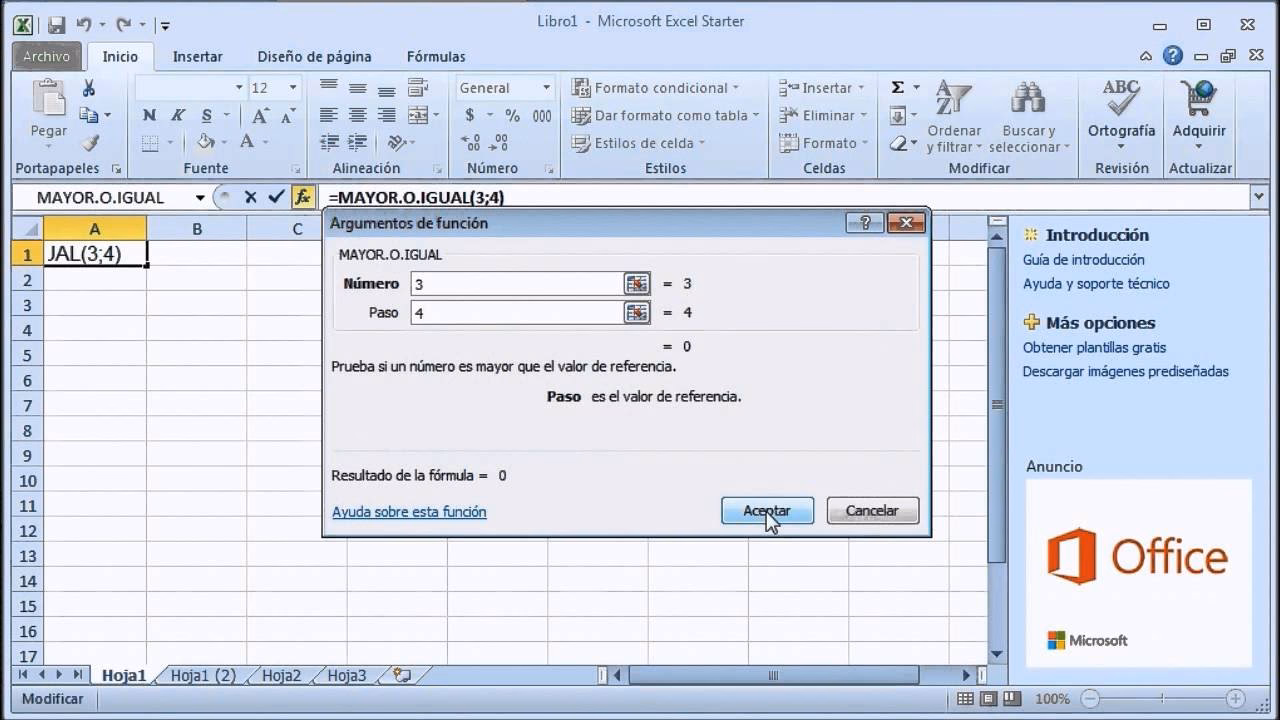Open the Ayuda sobre esta función link
Image resolution: width=1280 pixels, height=720 pixels.
click(x=409, y=512)
